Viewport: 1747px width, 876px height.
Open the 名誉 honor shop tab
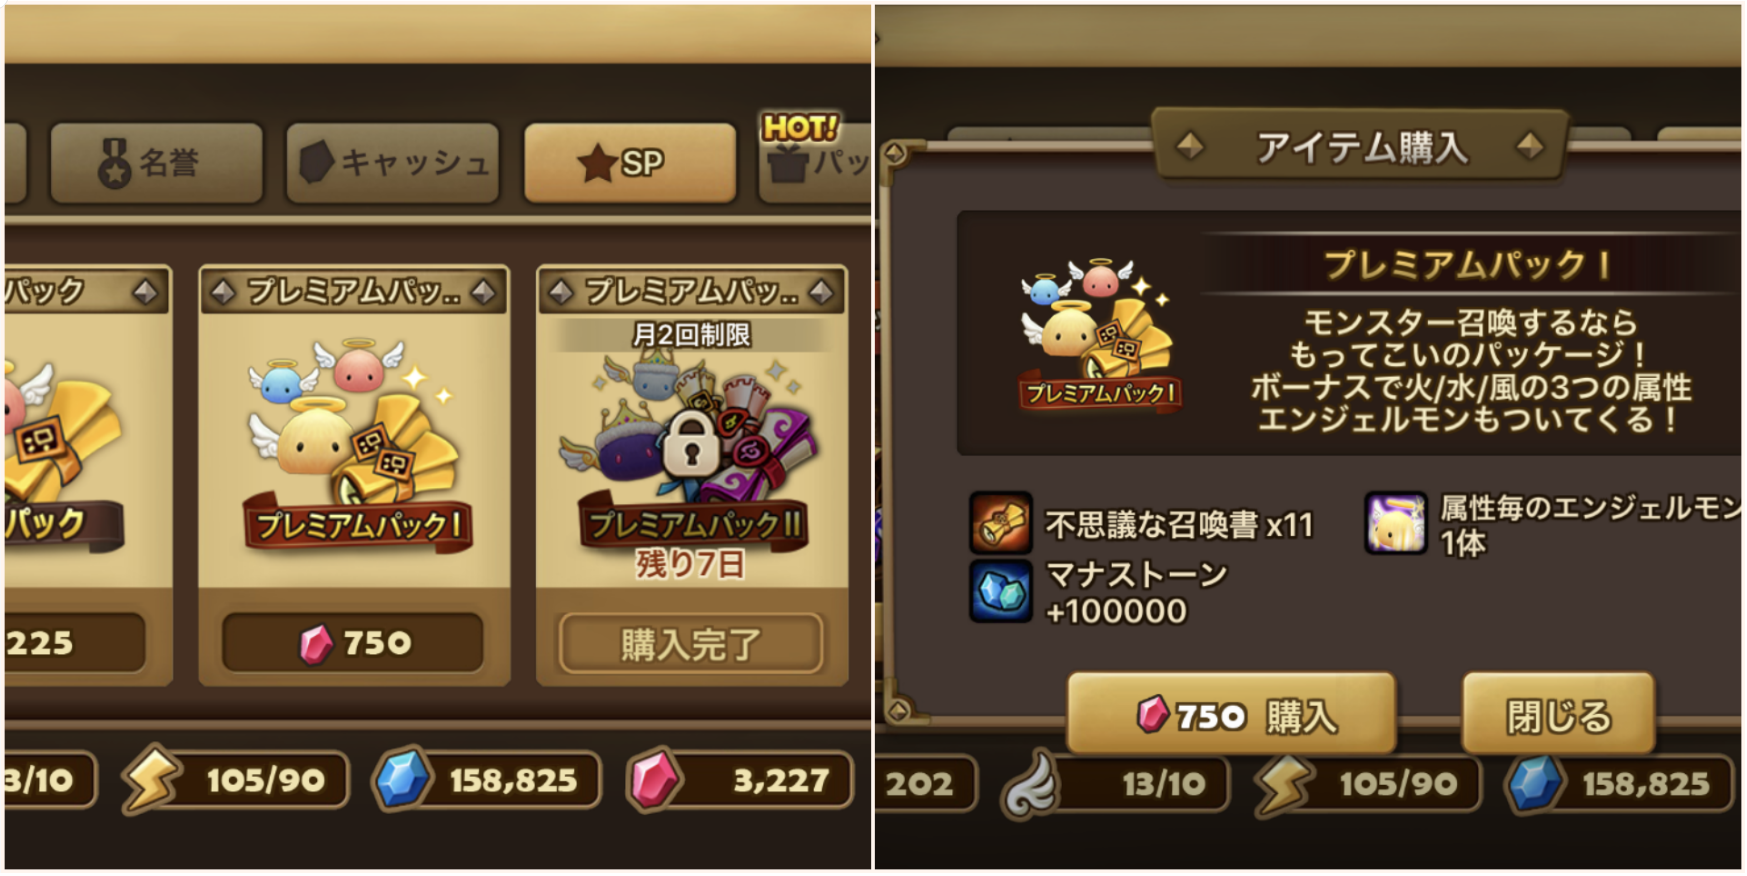(156, 163)
